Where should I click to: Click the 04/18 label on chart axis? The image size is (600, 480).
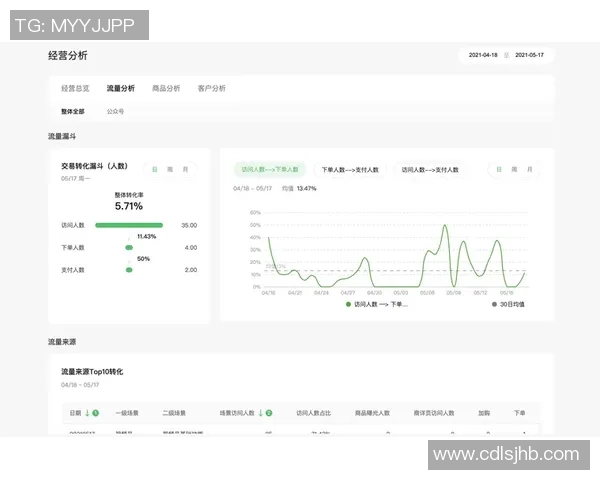[268, 293]
